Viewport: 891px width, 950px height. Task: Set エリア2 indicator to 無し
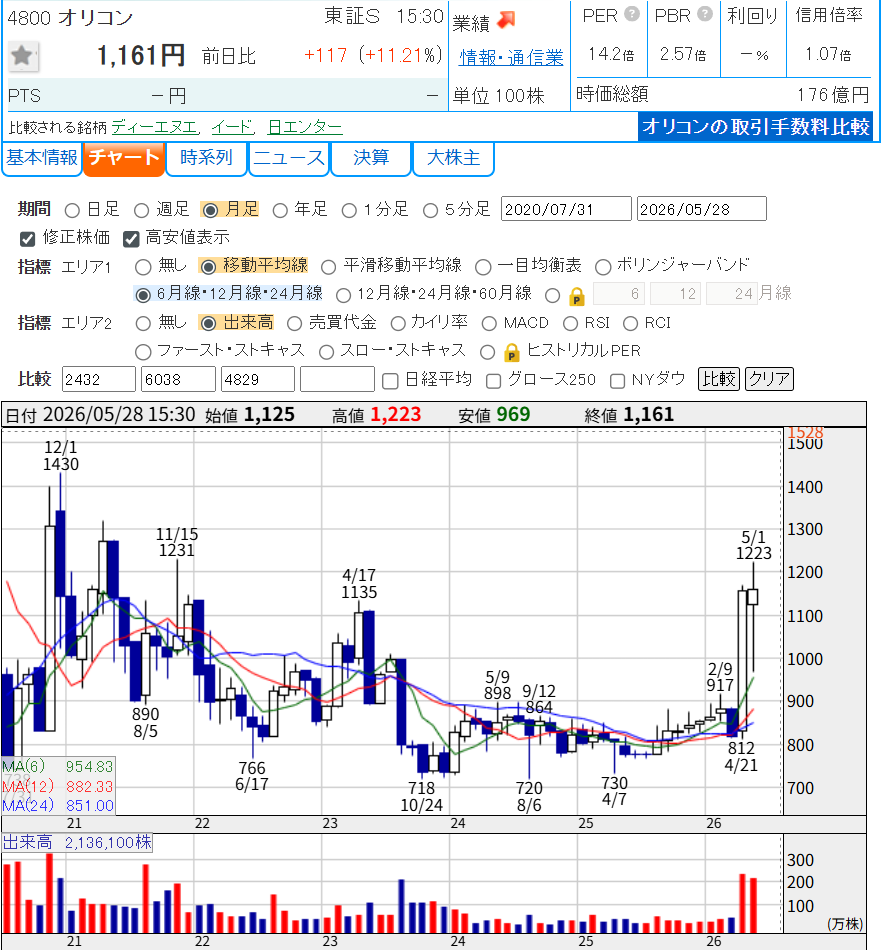coord(143,324)
